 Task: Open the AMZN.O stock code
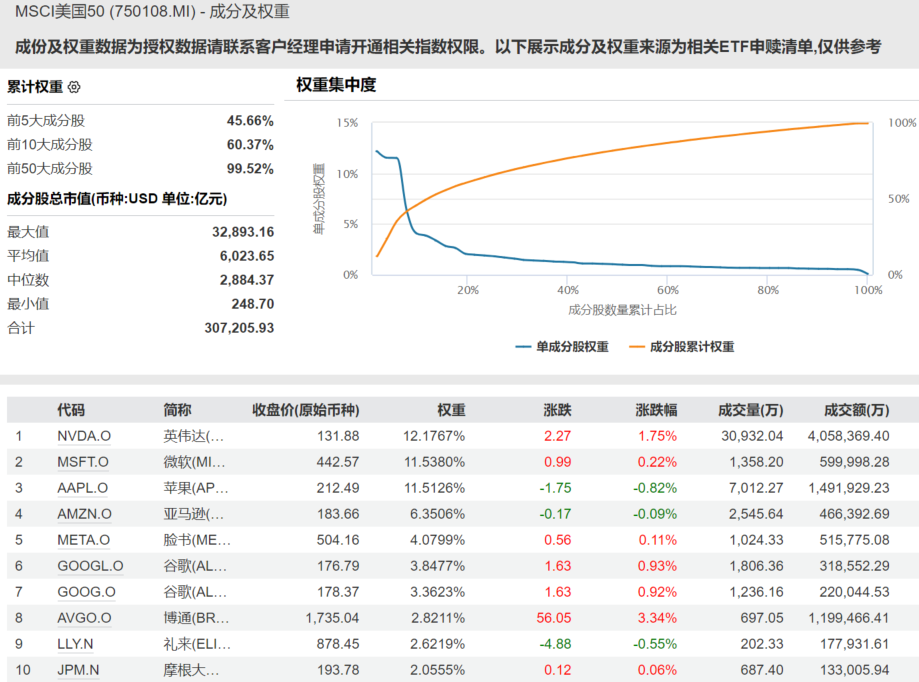tap(84, 514)
